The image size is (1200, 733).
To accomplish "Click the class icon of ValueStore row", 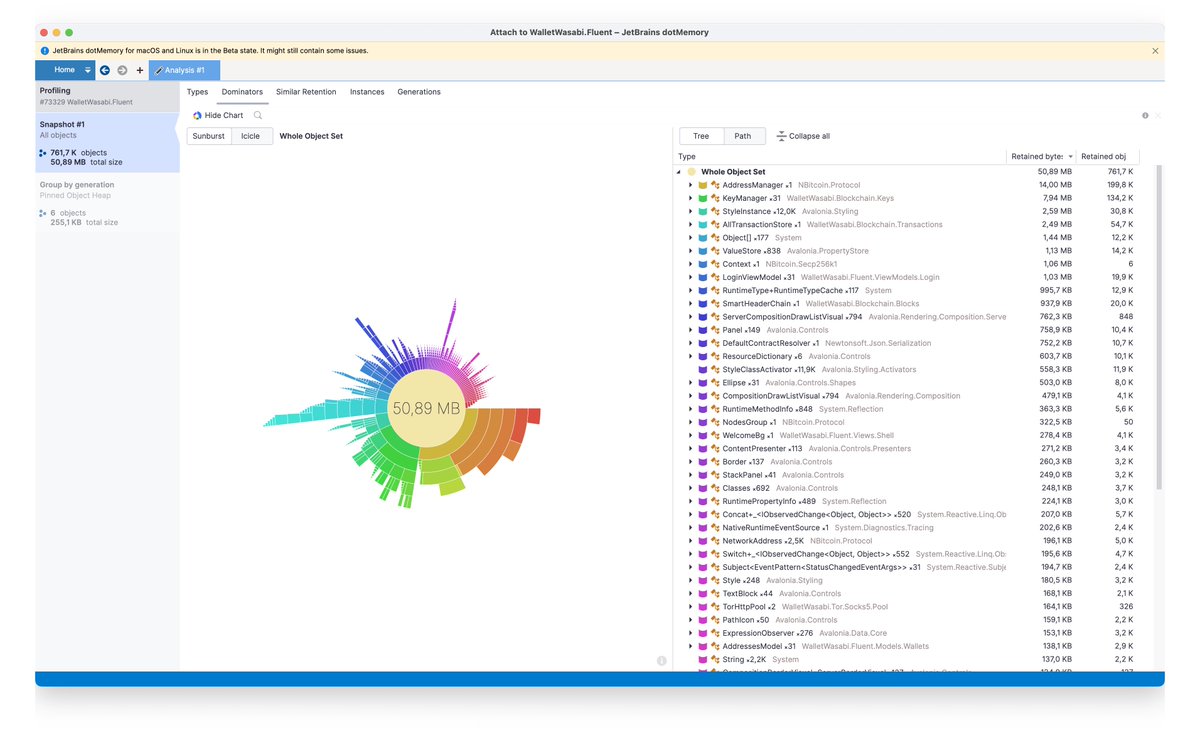I will (716, 251).
